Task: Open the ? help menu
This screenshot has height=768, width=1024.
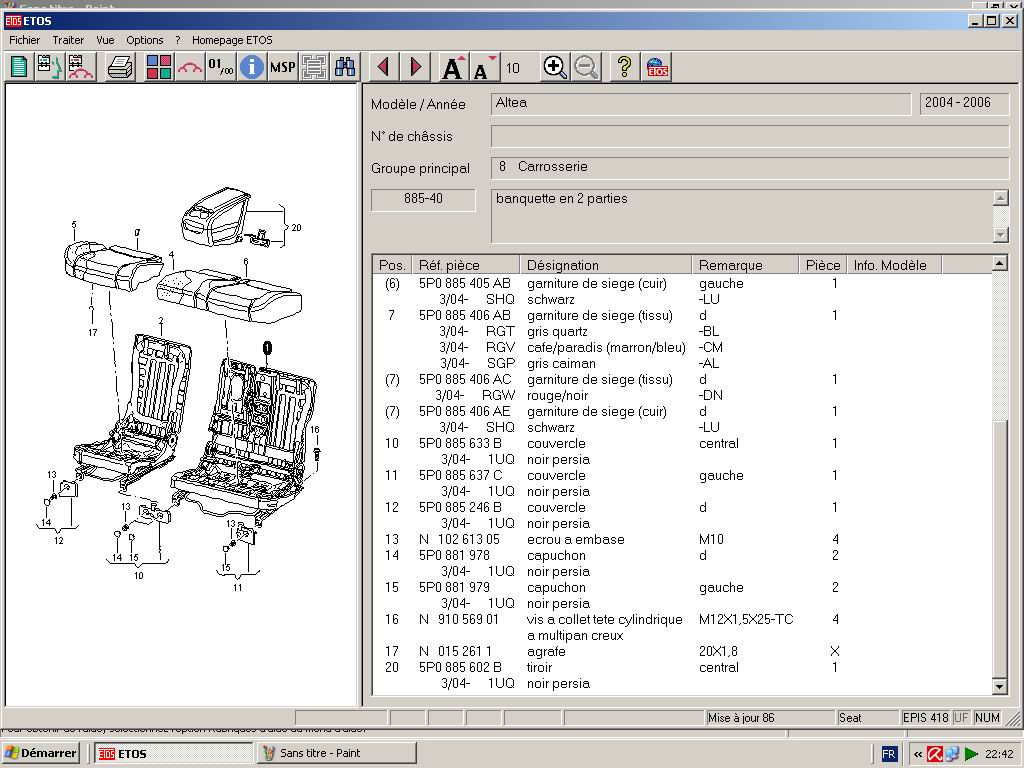Action: (178, 40)
